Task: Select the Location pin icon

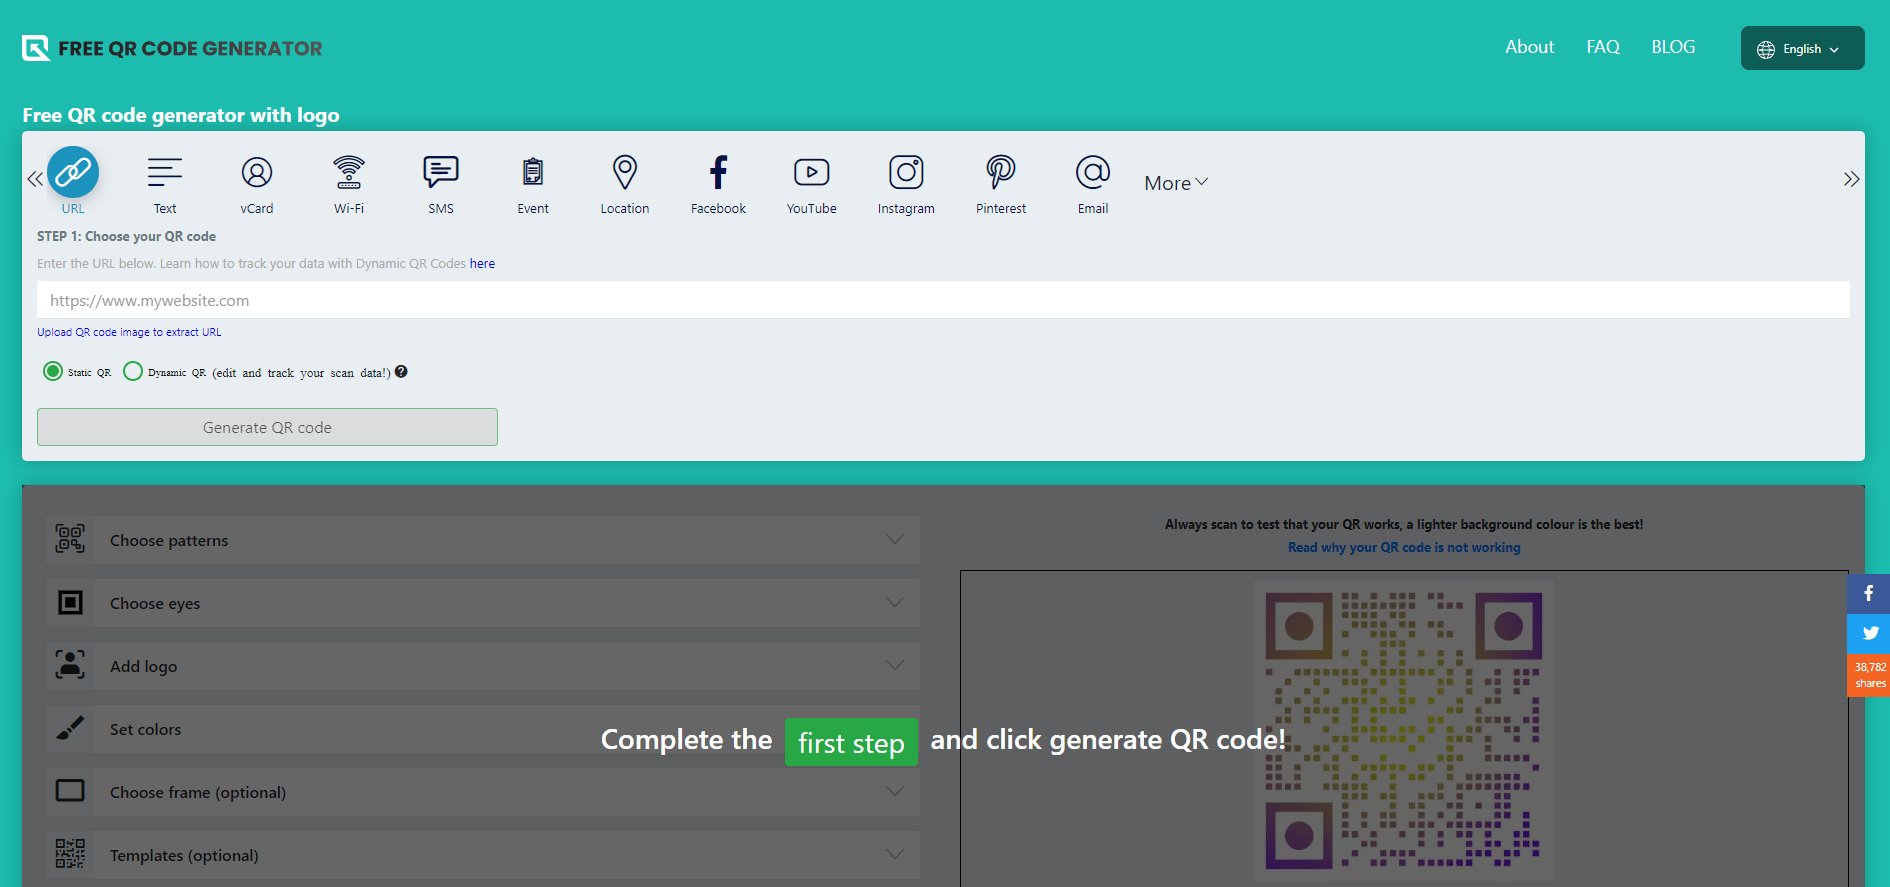Action: click(625, 172)
